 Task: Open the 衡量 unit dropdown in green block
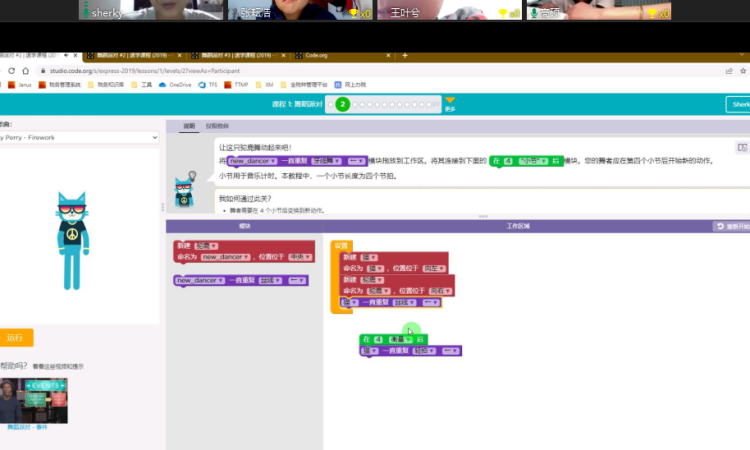401,340
